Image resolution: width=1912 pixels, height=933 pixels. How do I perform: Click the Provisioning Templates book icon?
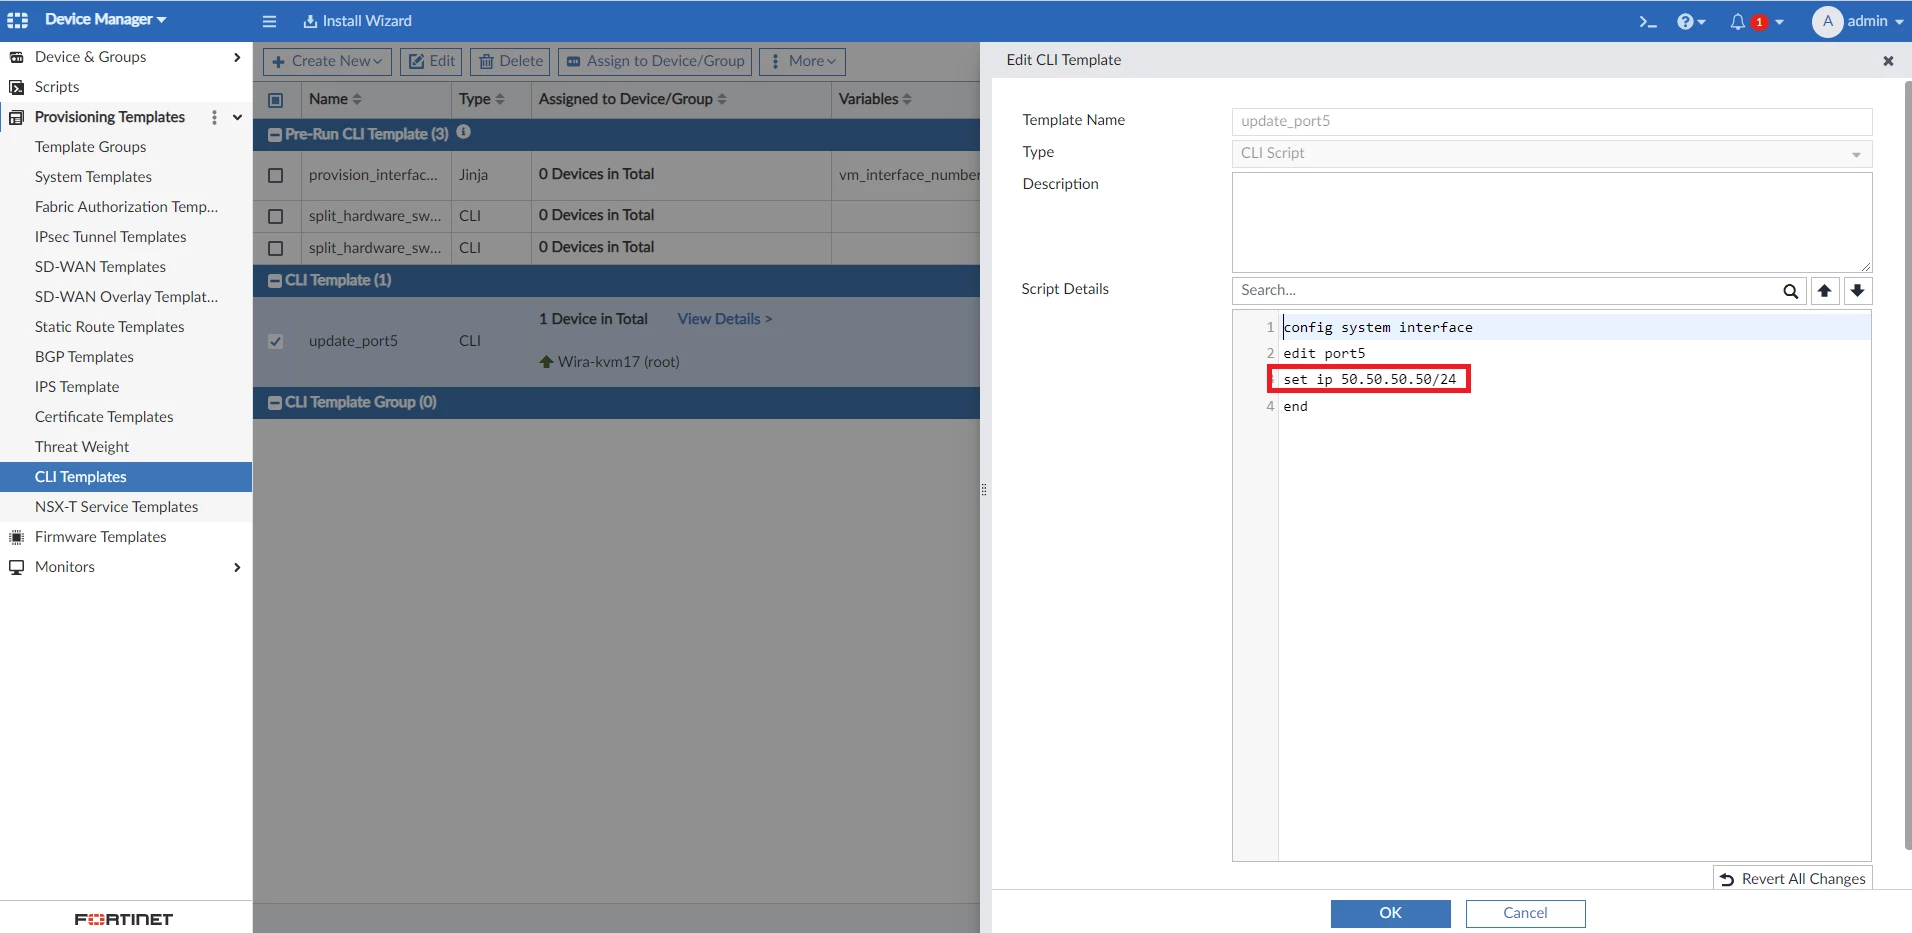pos(17,117)
